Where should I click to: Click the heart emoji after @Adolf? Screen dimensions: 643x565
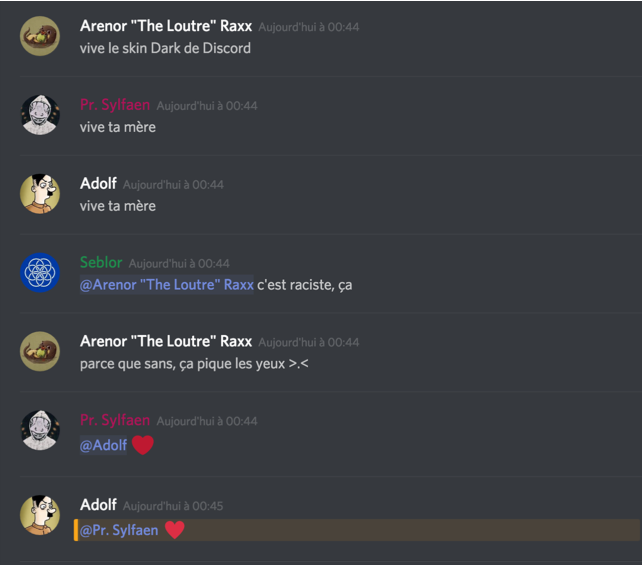[143, 445]
